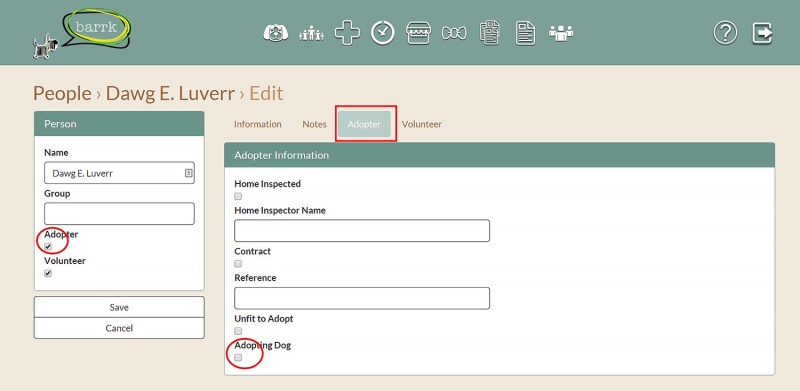
Task: Check the Unfit to Adopt checkbox
Action: 238,331
